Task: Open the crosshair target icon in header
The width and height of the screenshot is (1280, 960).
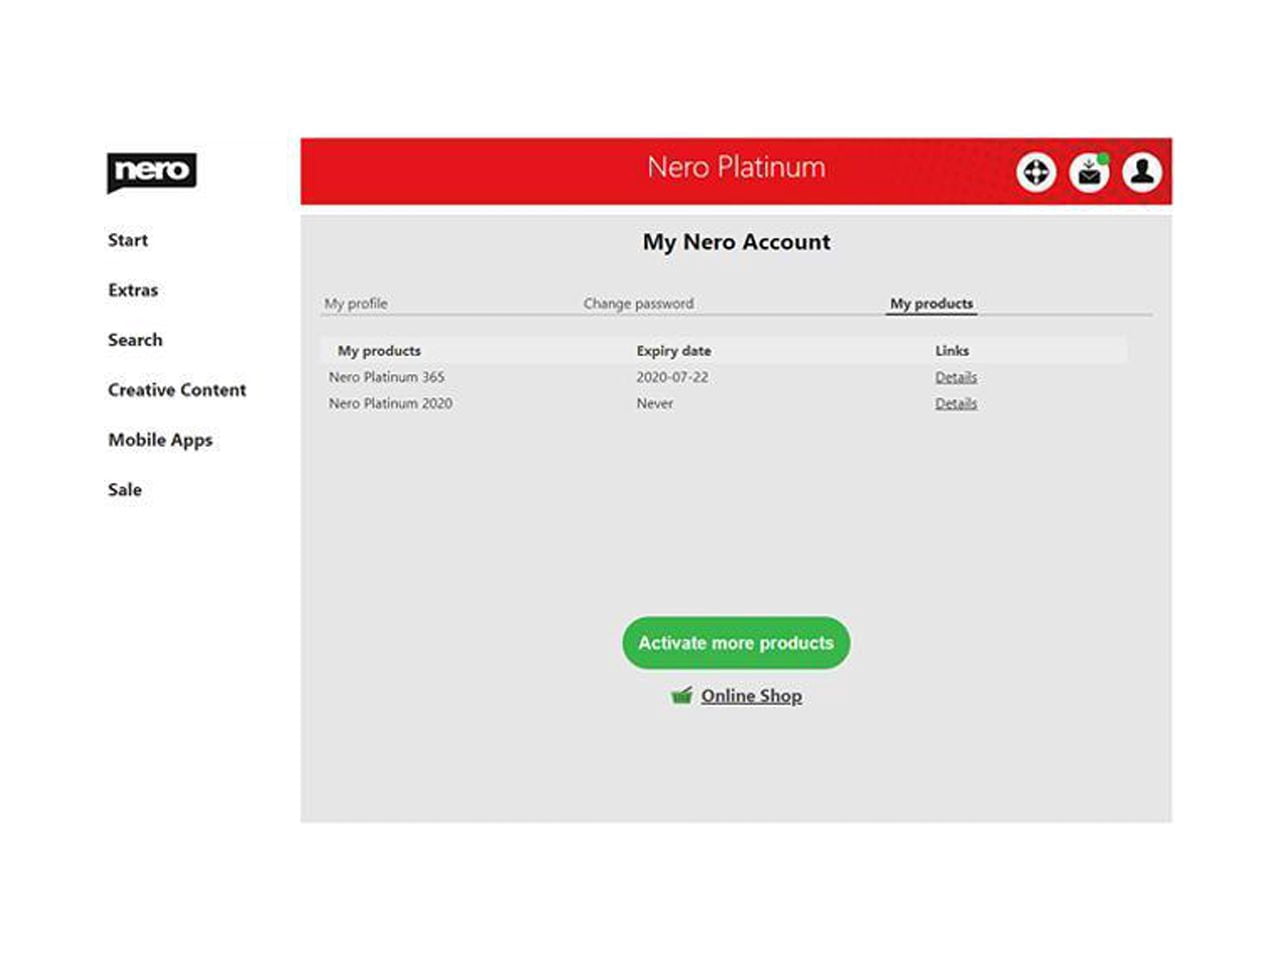Action: click(x=1036, y=172)
